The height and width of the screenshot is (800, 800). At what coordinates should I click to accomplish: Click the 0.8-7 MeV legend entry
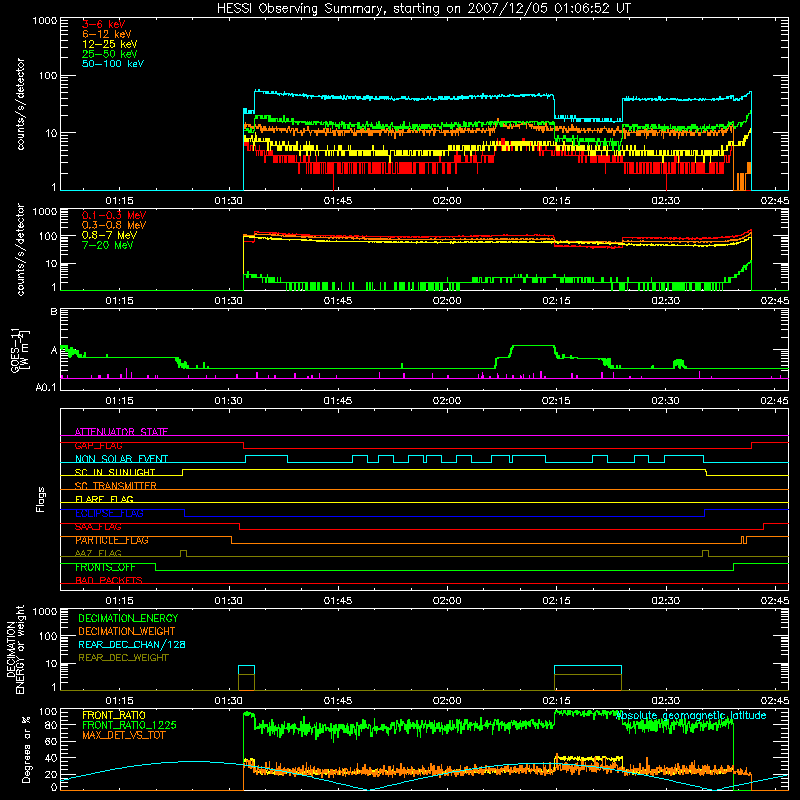(109, 235)
